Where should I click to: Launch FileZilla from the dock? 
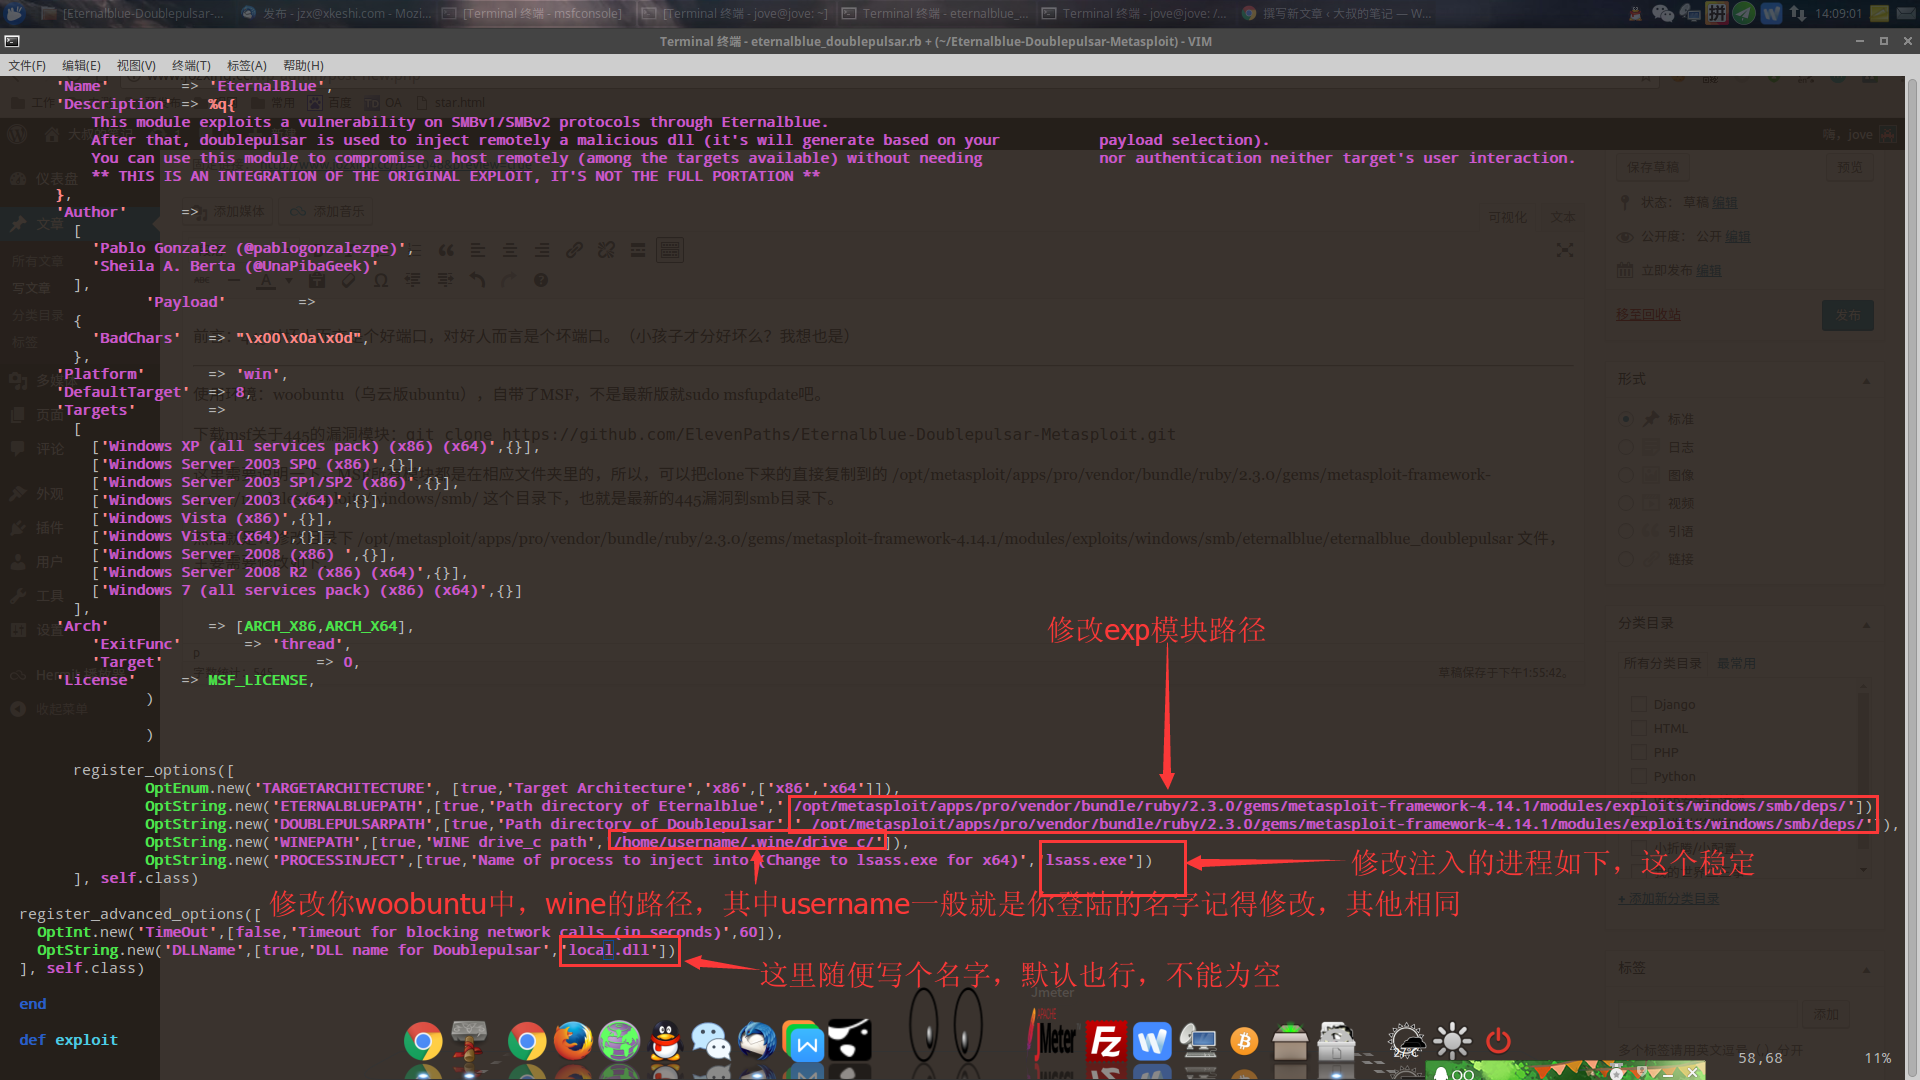point(1106,1042)
